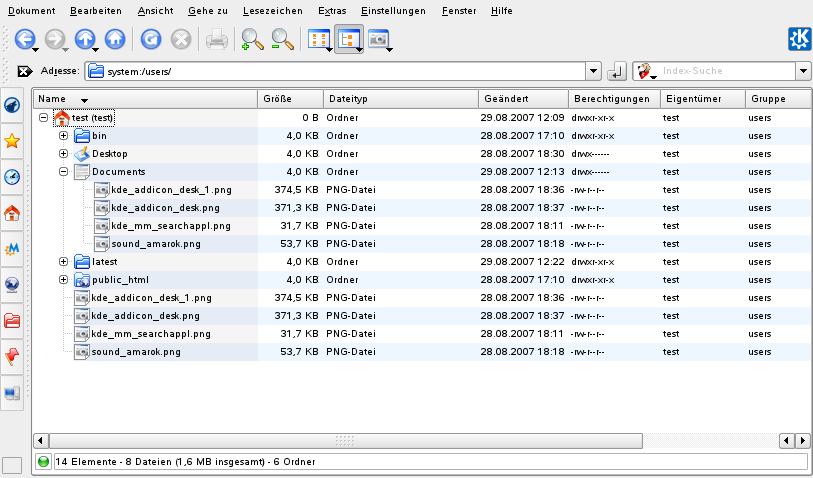Image resolution: width=813 pixels, height=478 pixels.
Task: Open the Home folder from toolbar
Action: pyautogui.click(x=115, y=39)
